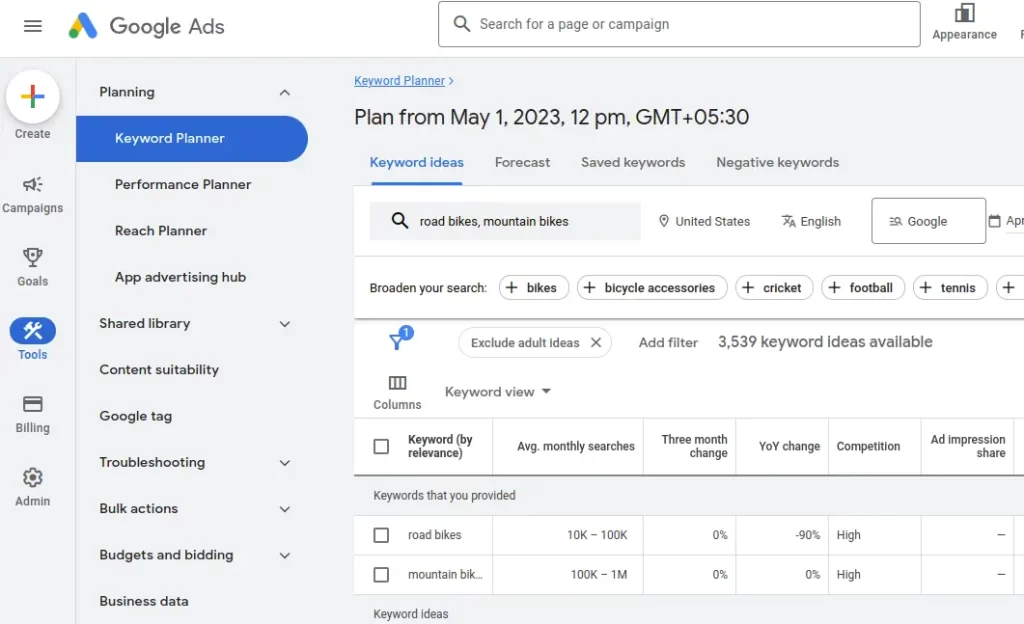Open the Google search network selector
The width and height of the screenshot is (1024, 624).
click(x=928, y=221)
